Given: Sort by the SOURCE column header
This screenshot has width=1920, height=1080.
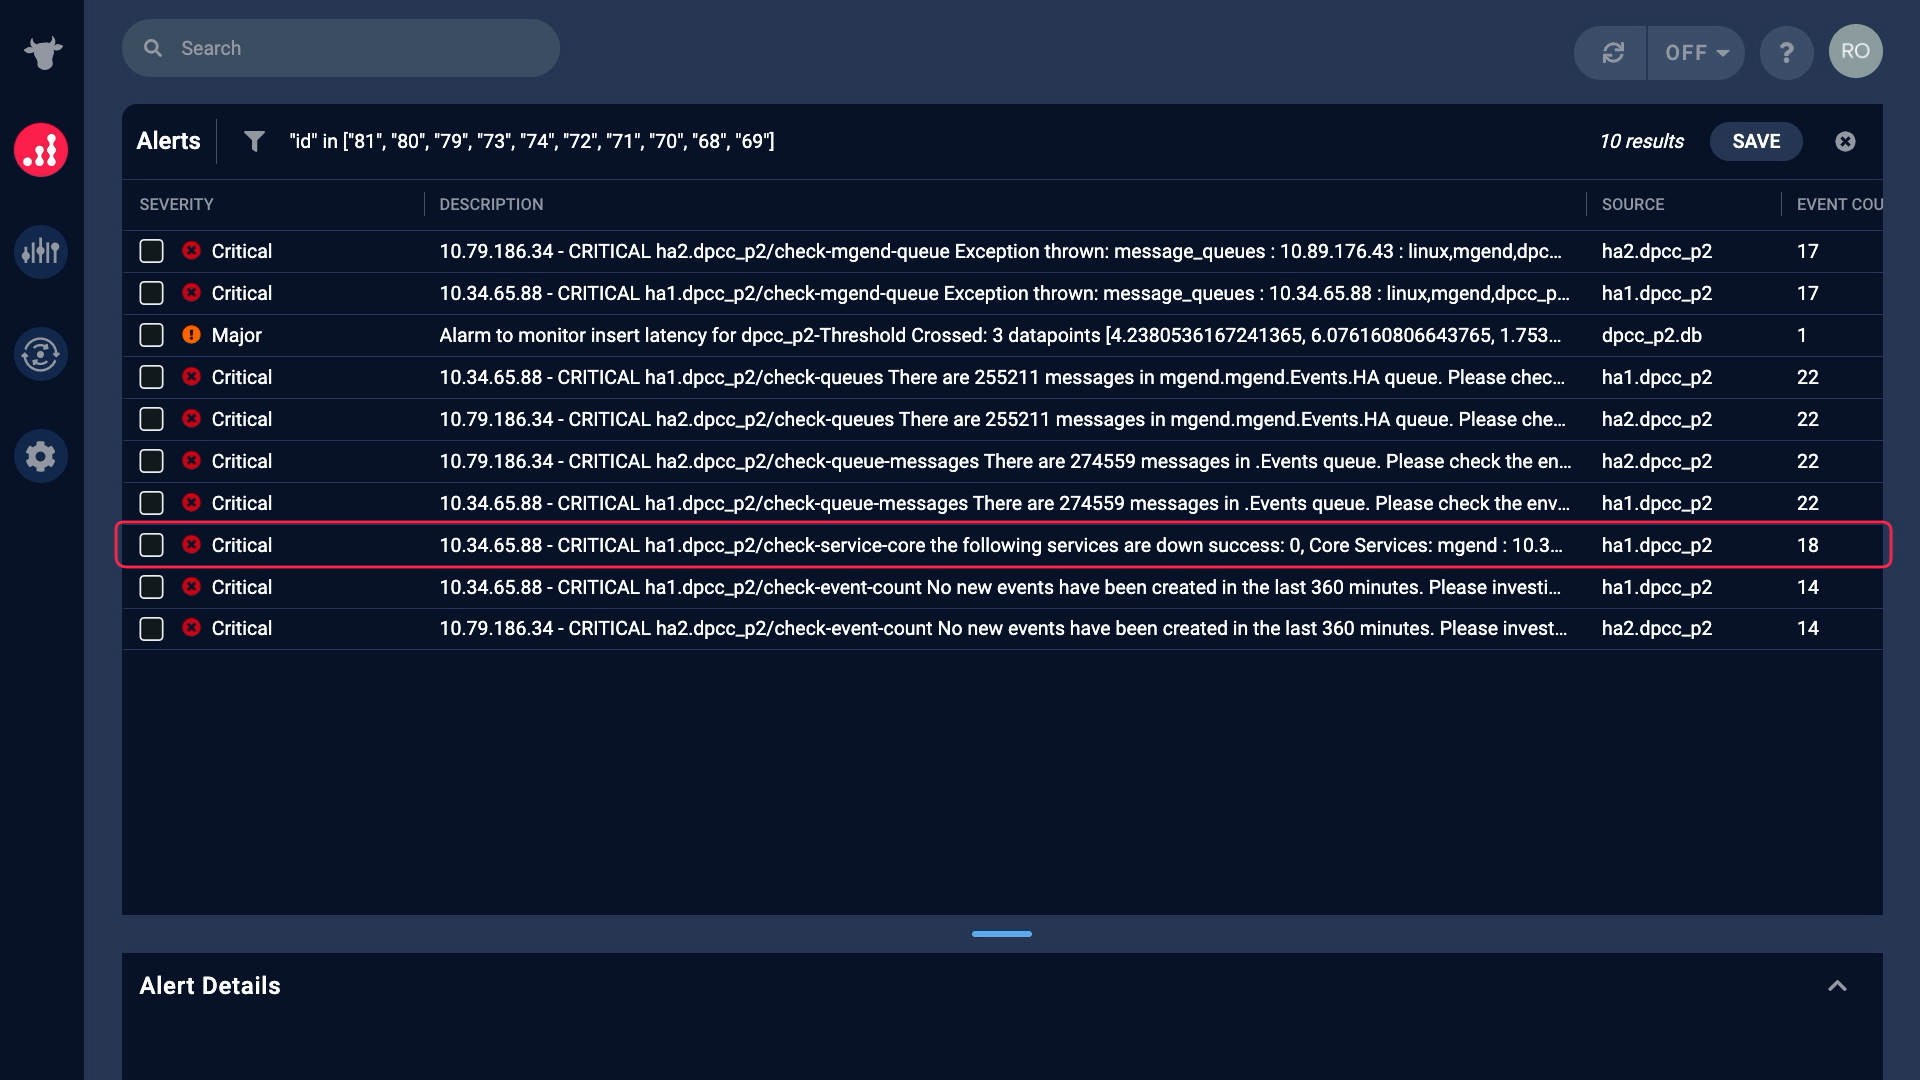Looking at the screenshot, I should click(1633, 204).
